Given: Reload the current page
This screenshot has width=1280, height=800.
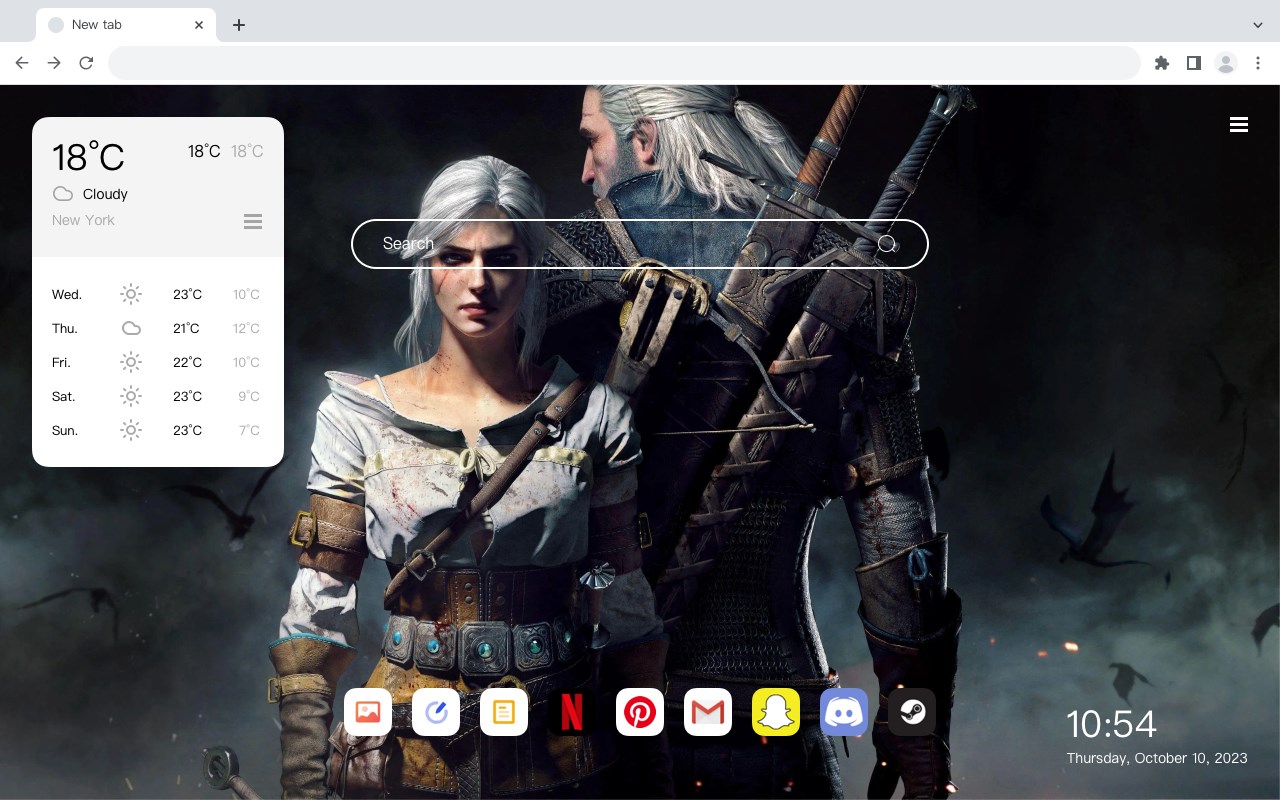Looking at the screenshot, I should (x=86, y=63).
